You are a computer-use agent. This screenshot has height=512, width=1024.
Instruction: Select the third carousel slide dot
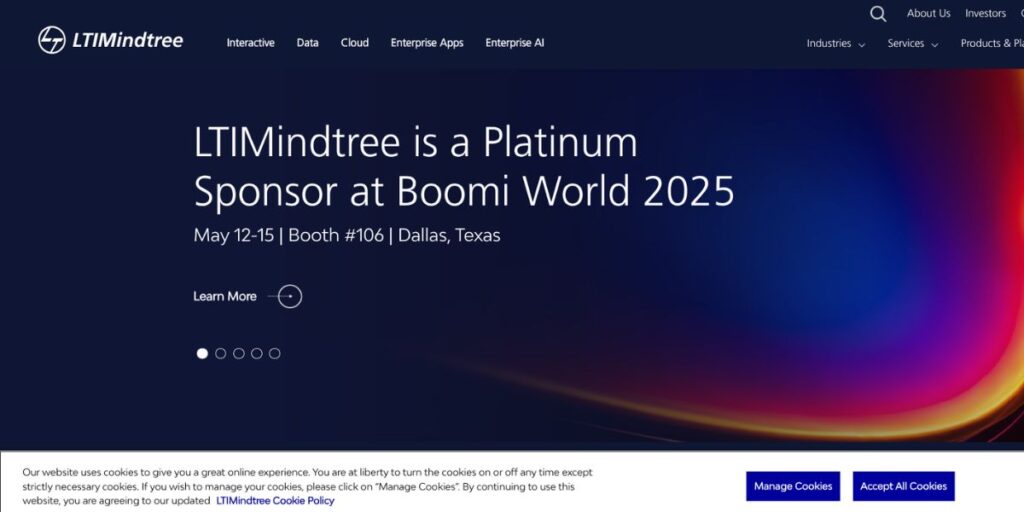239,353
